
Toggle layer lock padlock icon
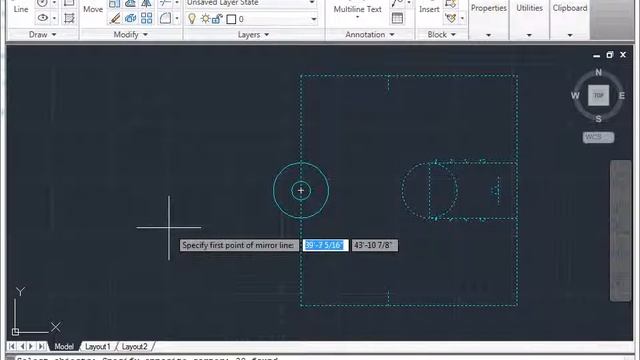click(217, 19)
